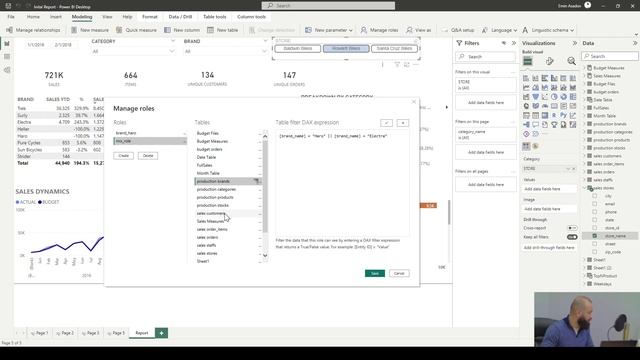
Task: Select the Analytics magnifier icon
Action: click(x=571, y=61)
